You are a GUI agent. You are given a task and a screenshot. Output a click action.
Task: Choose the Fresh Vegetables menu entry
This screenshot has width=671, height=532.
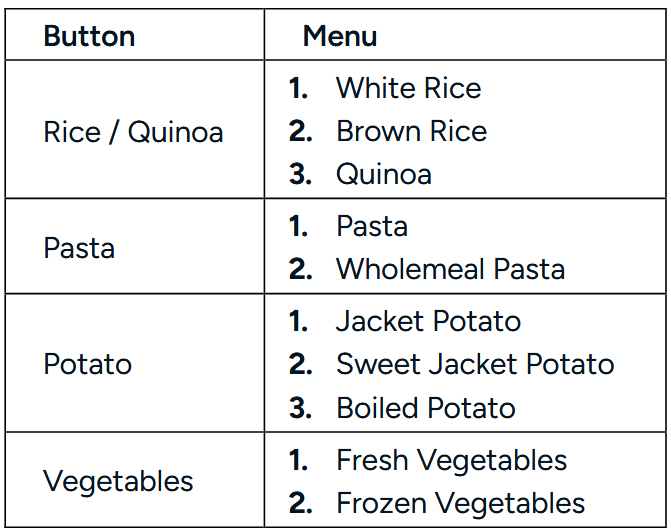[451, 460]
